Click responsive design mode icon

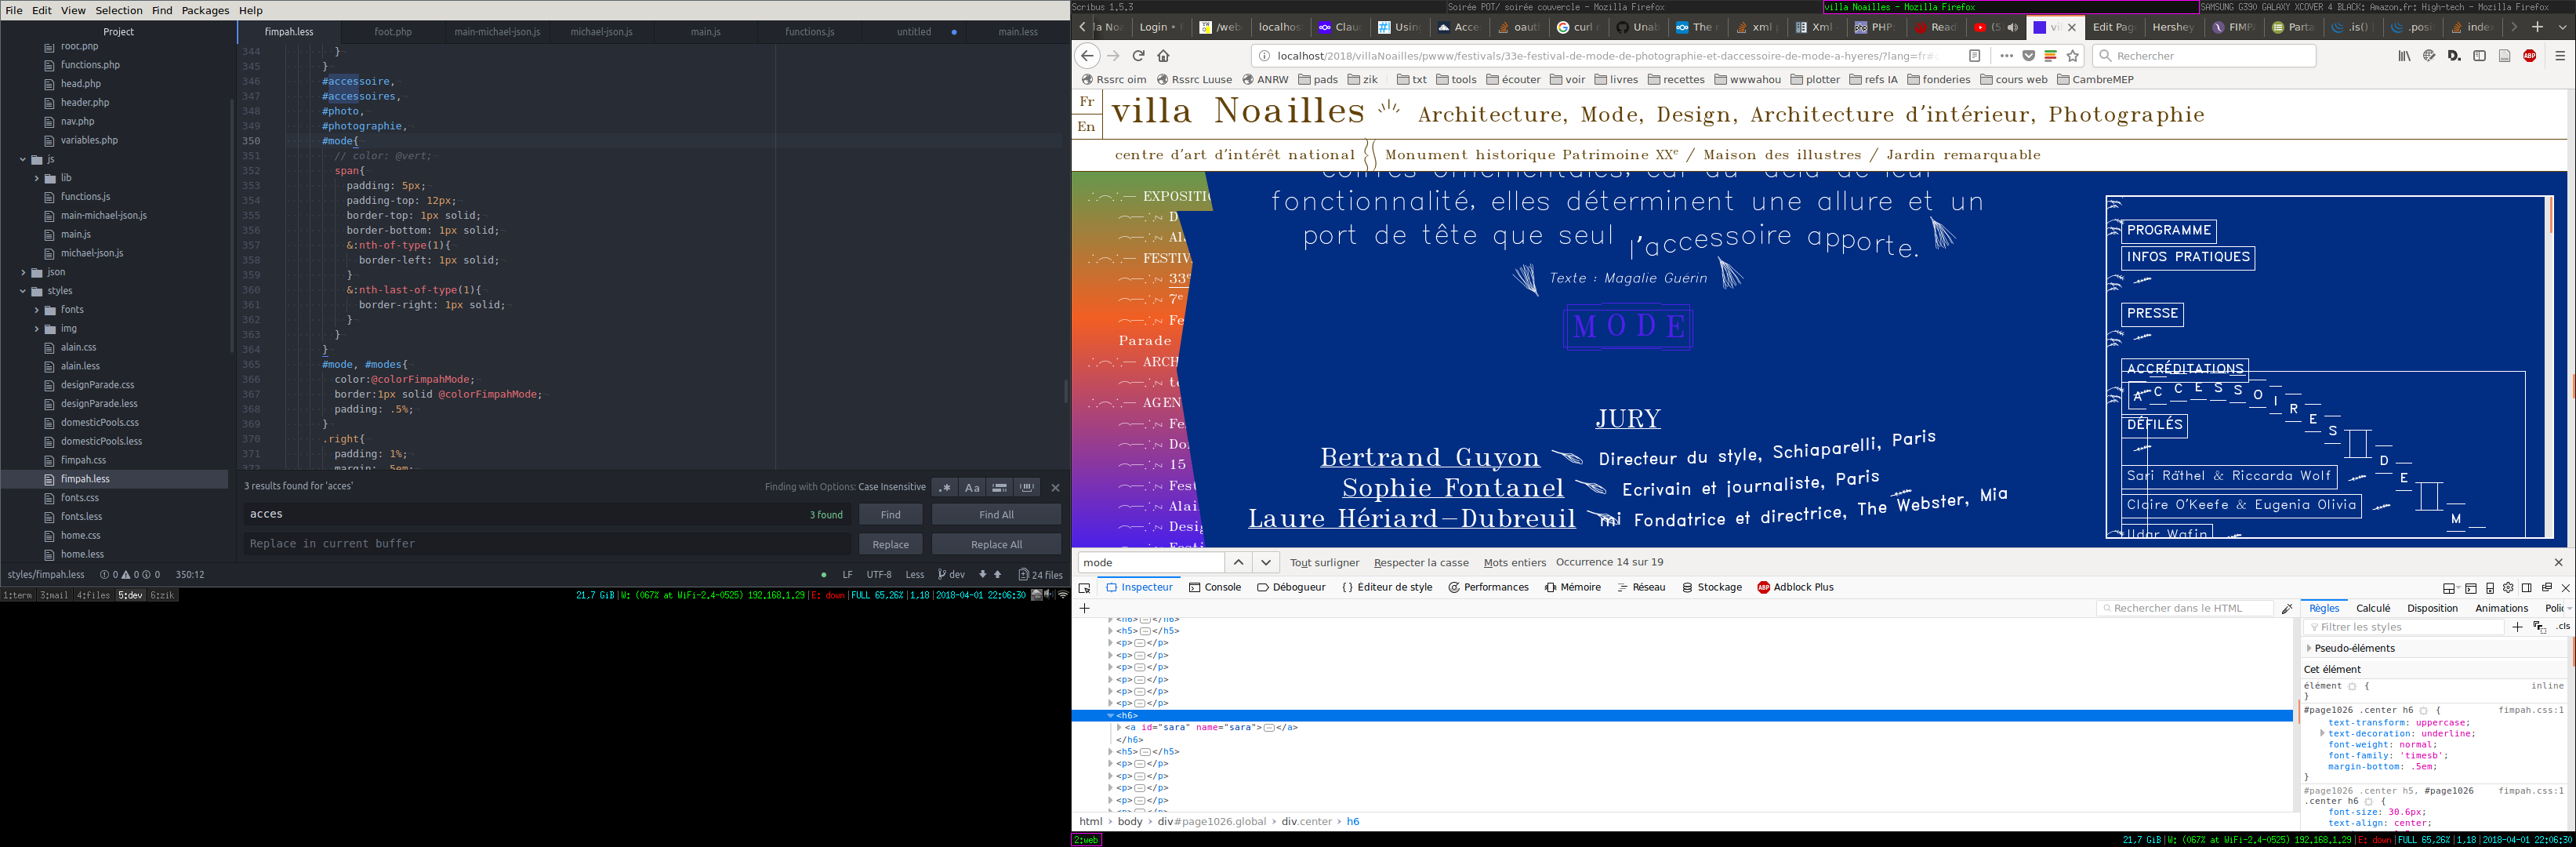click(2490, 588)
